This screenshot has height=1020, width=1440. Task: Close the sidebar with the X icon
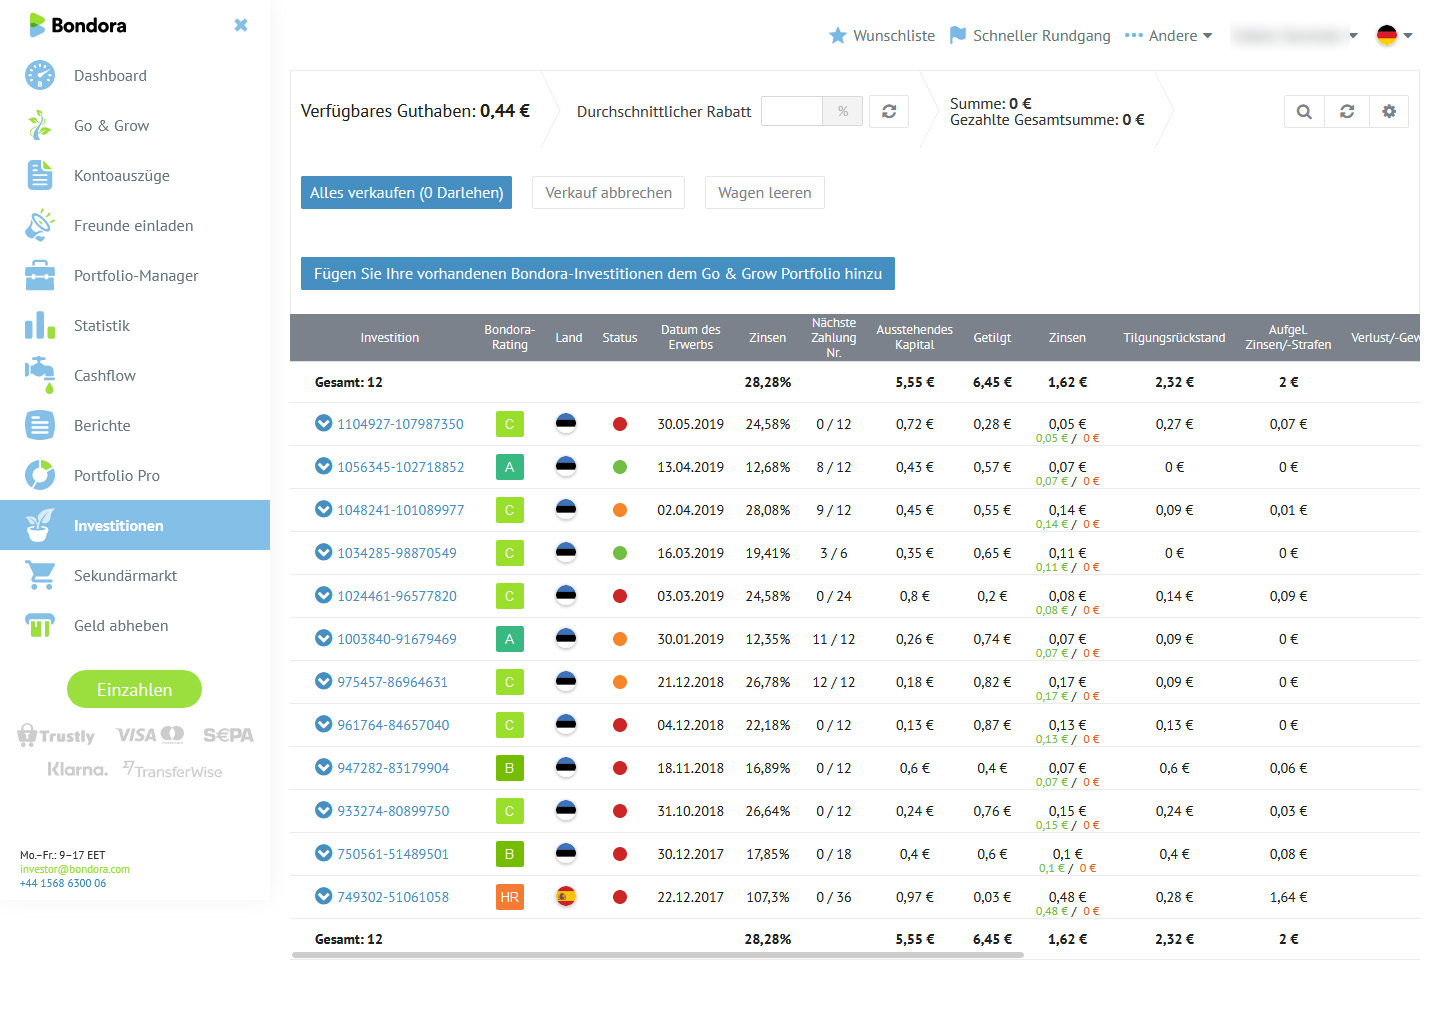241,25
